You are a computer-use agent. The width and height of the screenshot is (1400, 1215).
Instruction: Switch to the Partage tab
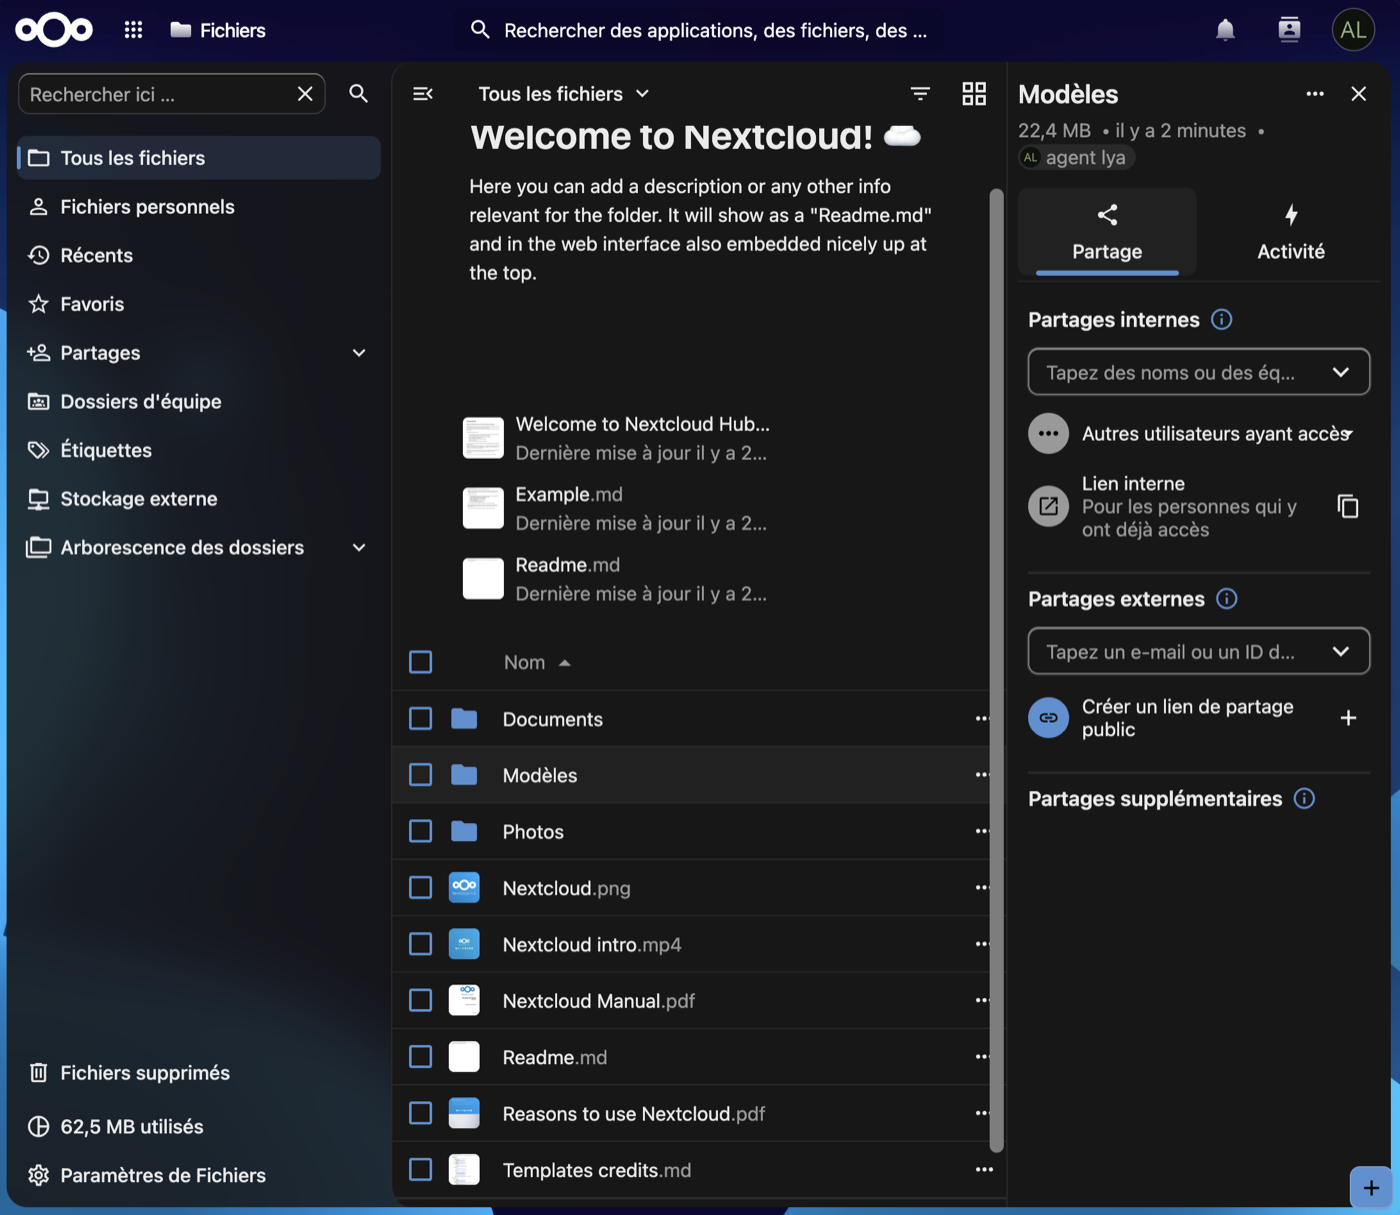click(1107, 231)
